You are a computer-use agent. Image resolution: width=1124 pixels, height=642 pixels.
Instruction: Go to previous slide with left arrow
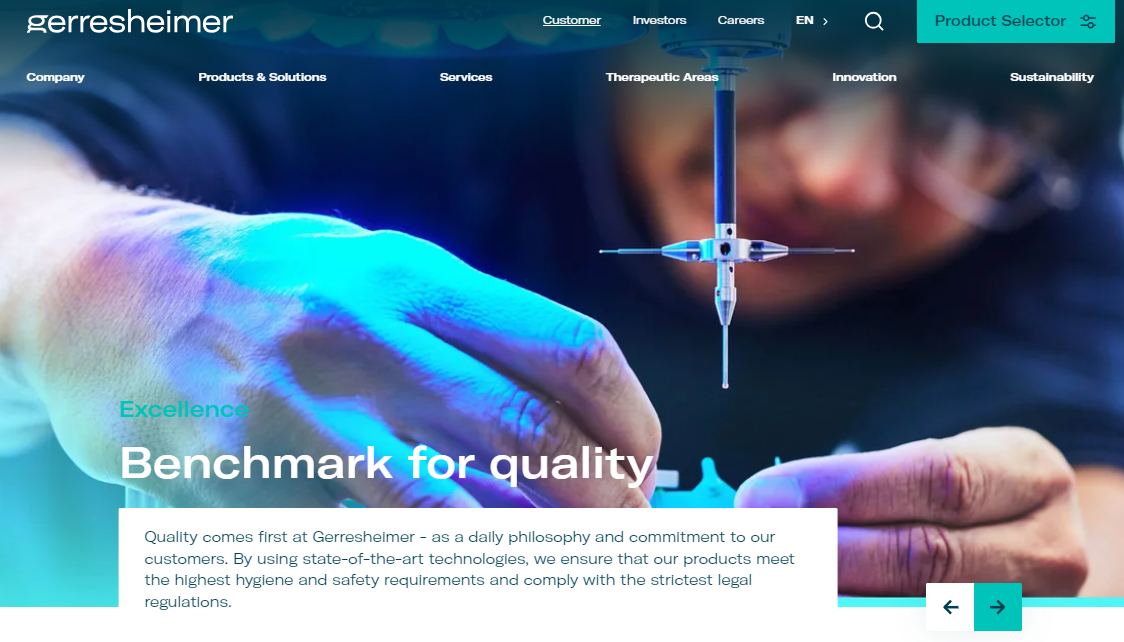(x=950, y=607)
